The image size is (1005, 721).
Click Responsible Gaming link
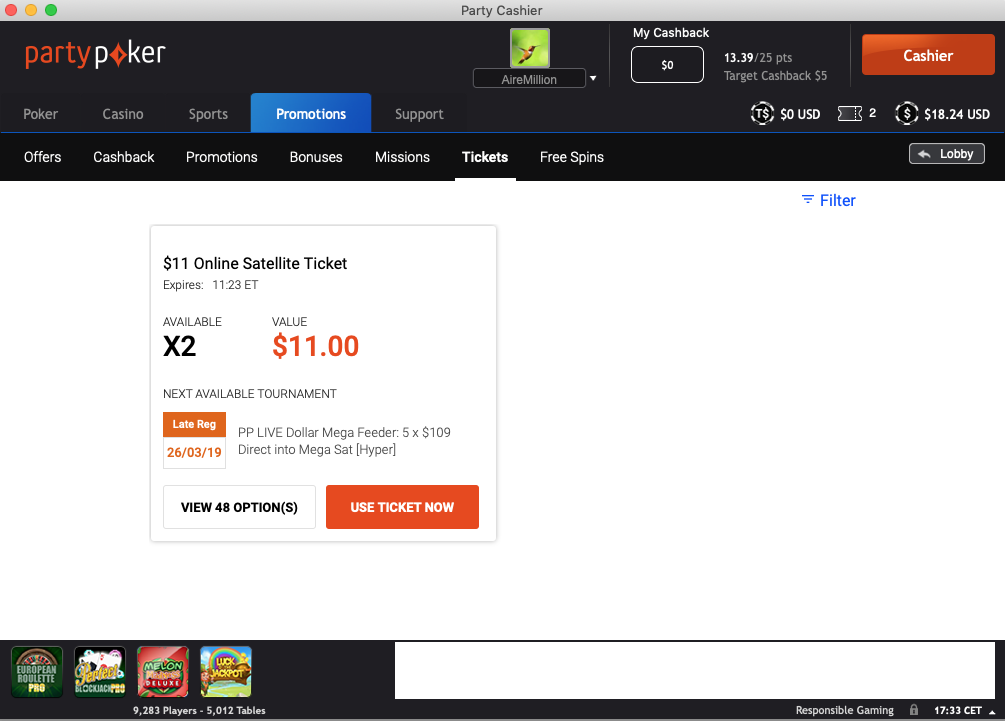[x=845, y=710]
